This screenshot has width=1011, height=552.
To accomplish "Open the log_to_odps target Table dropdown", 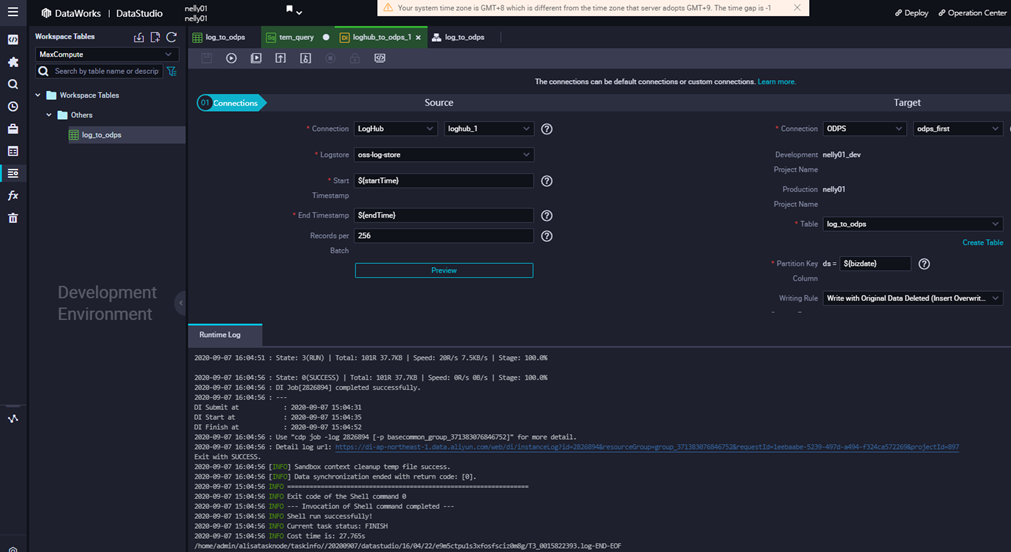I will [x=912, y=224].
